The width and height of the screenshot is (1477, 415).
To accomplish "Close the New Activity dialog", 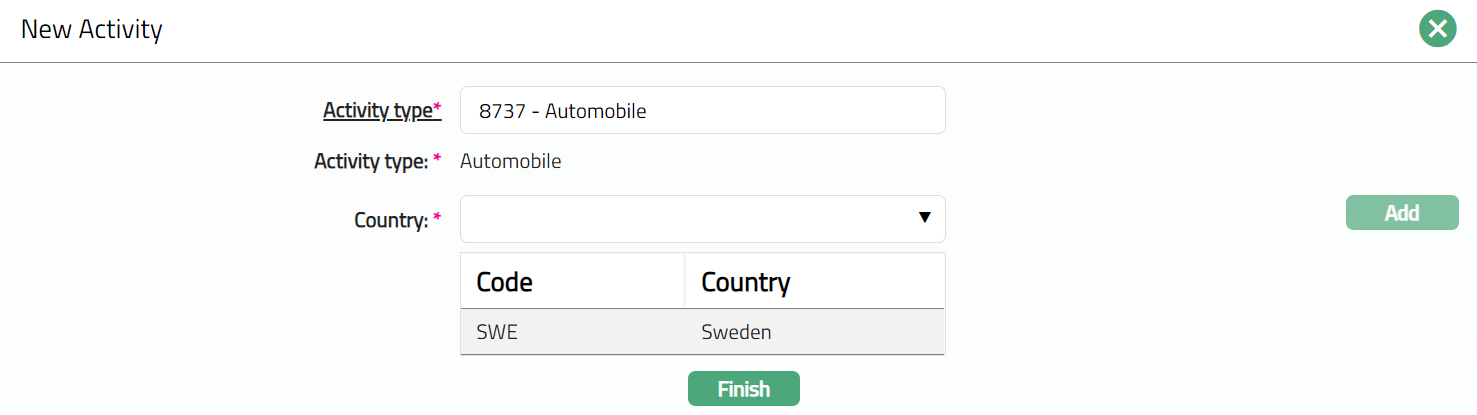I will coord(1437,29).
